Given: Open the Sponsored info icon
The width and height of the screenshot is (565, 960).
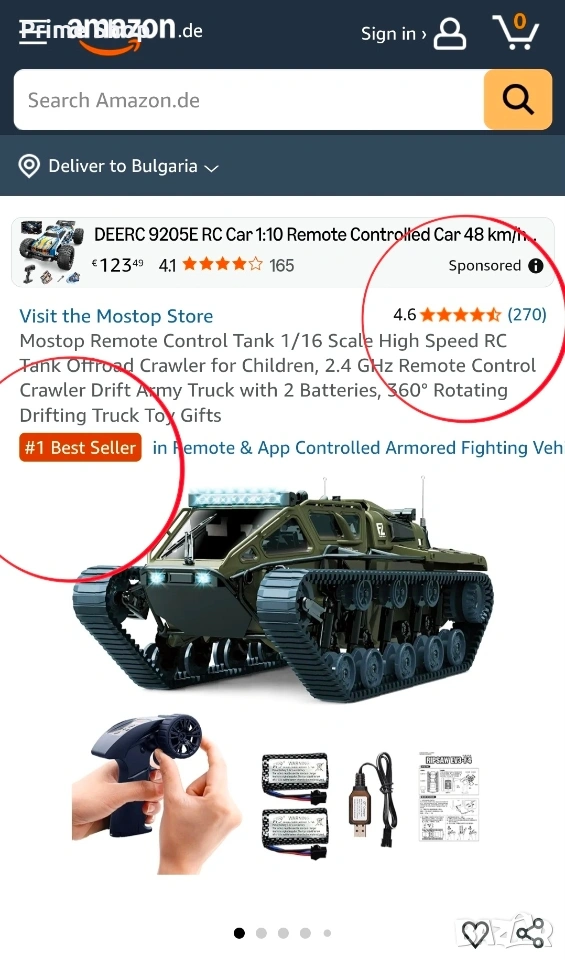Looking at the screenshot, I should 536,265.
